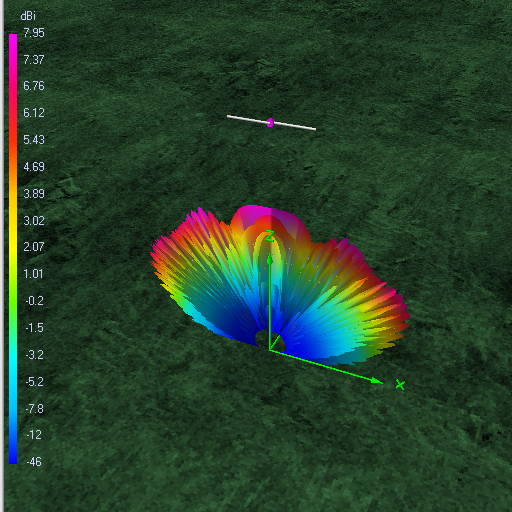Click the -12 label on the gain scale

pyautogui.click(x=34, y=435)
